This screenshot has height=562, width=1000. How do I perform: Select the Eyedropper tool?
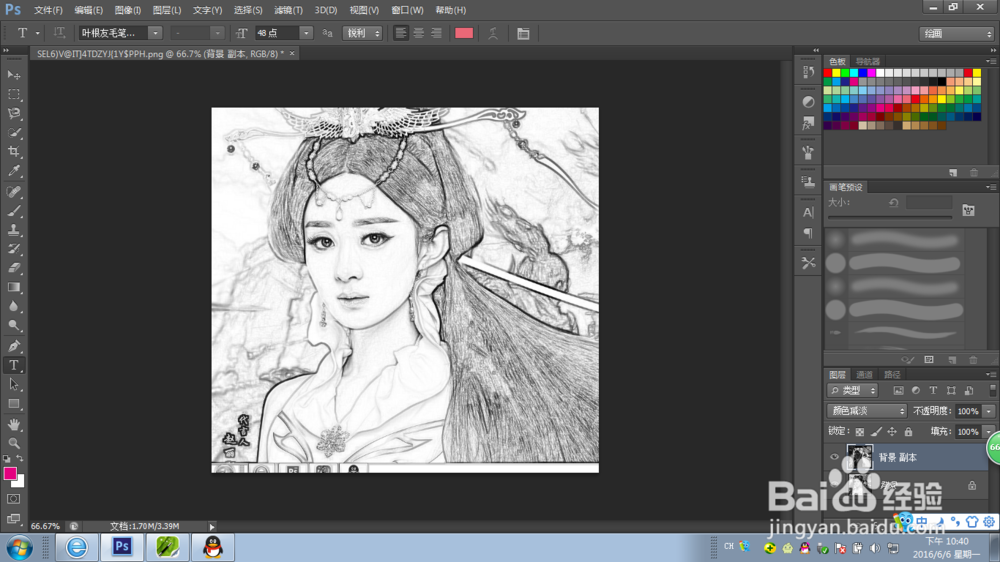click(x=13, y=171)
